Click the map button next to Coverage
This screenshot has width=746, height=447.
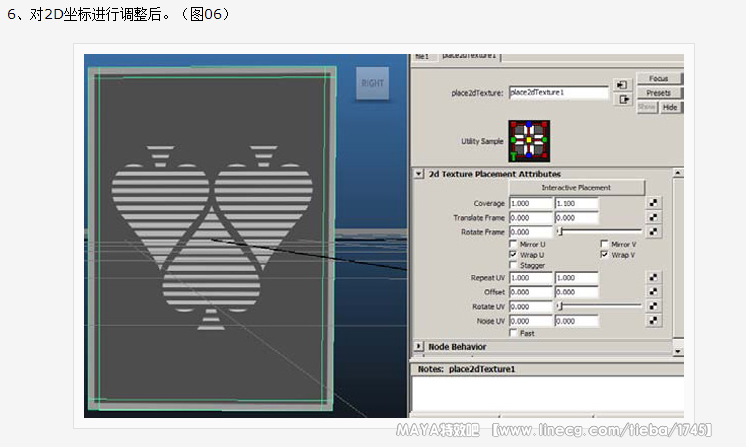click(x=653, y=203)
